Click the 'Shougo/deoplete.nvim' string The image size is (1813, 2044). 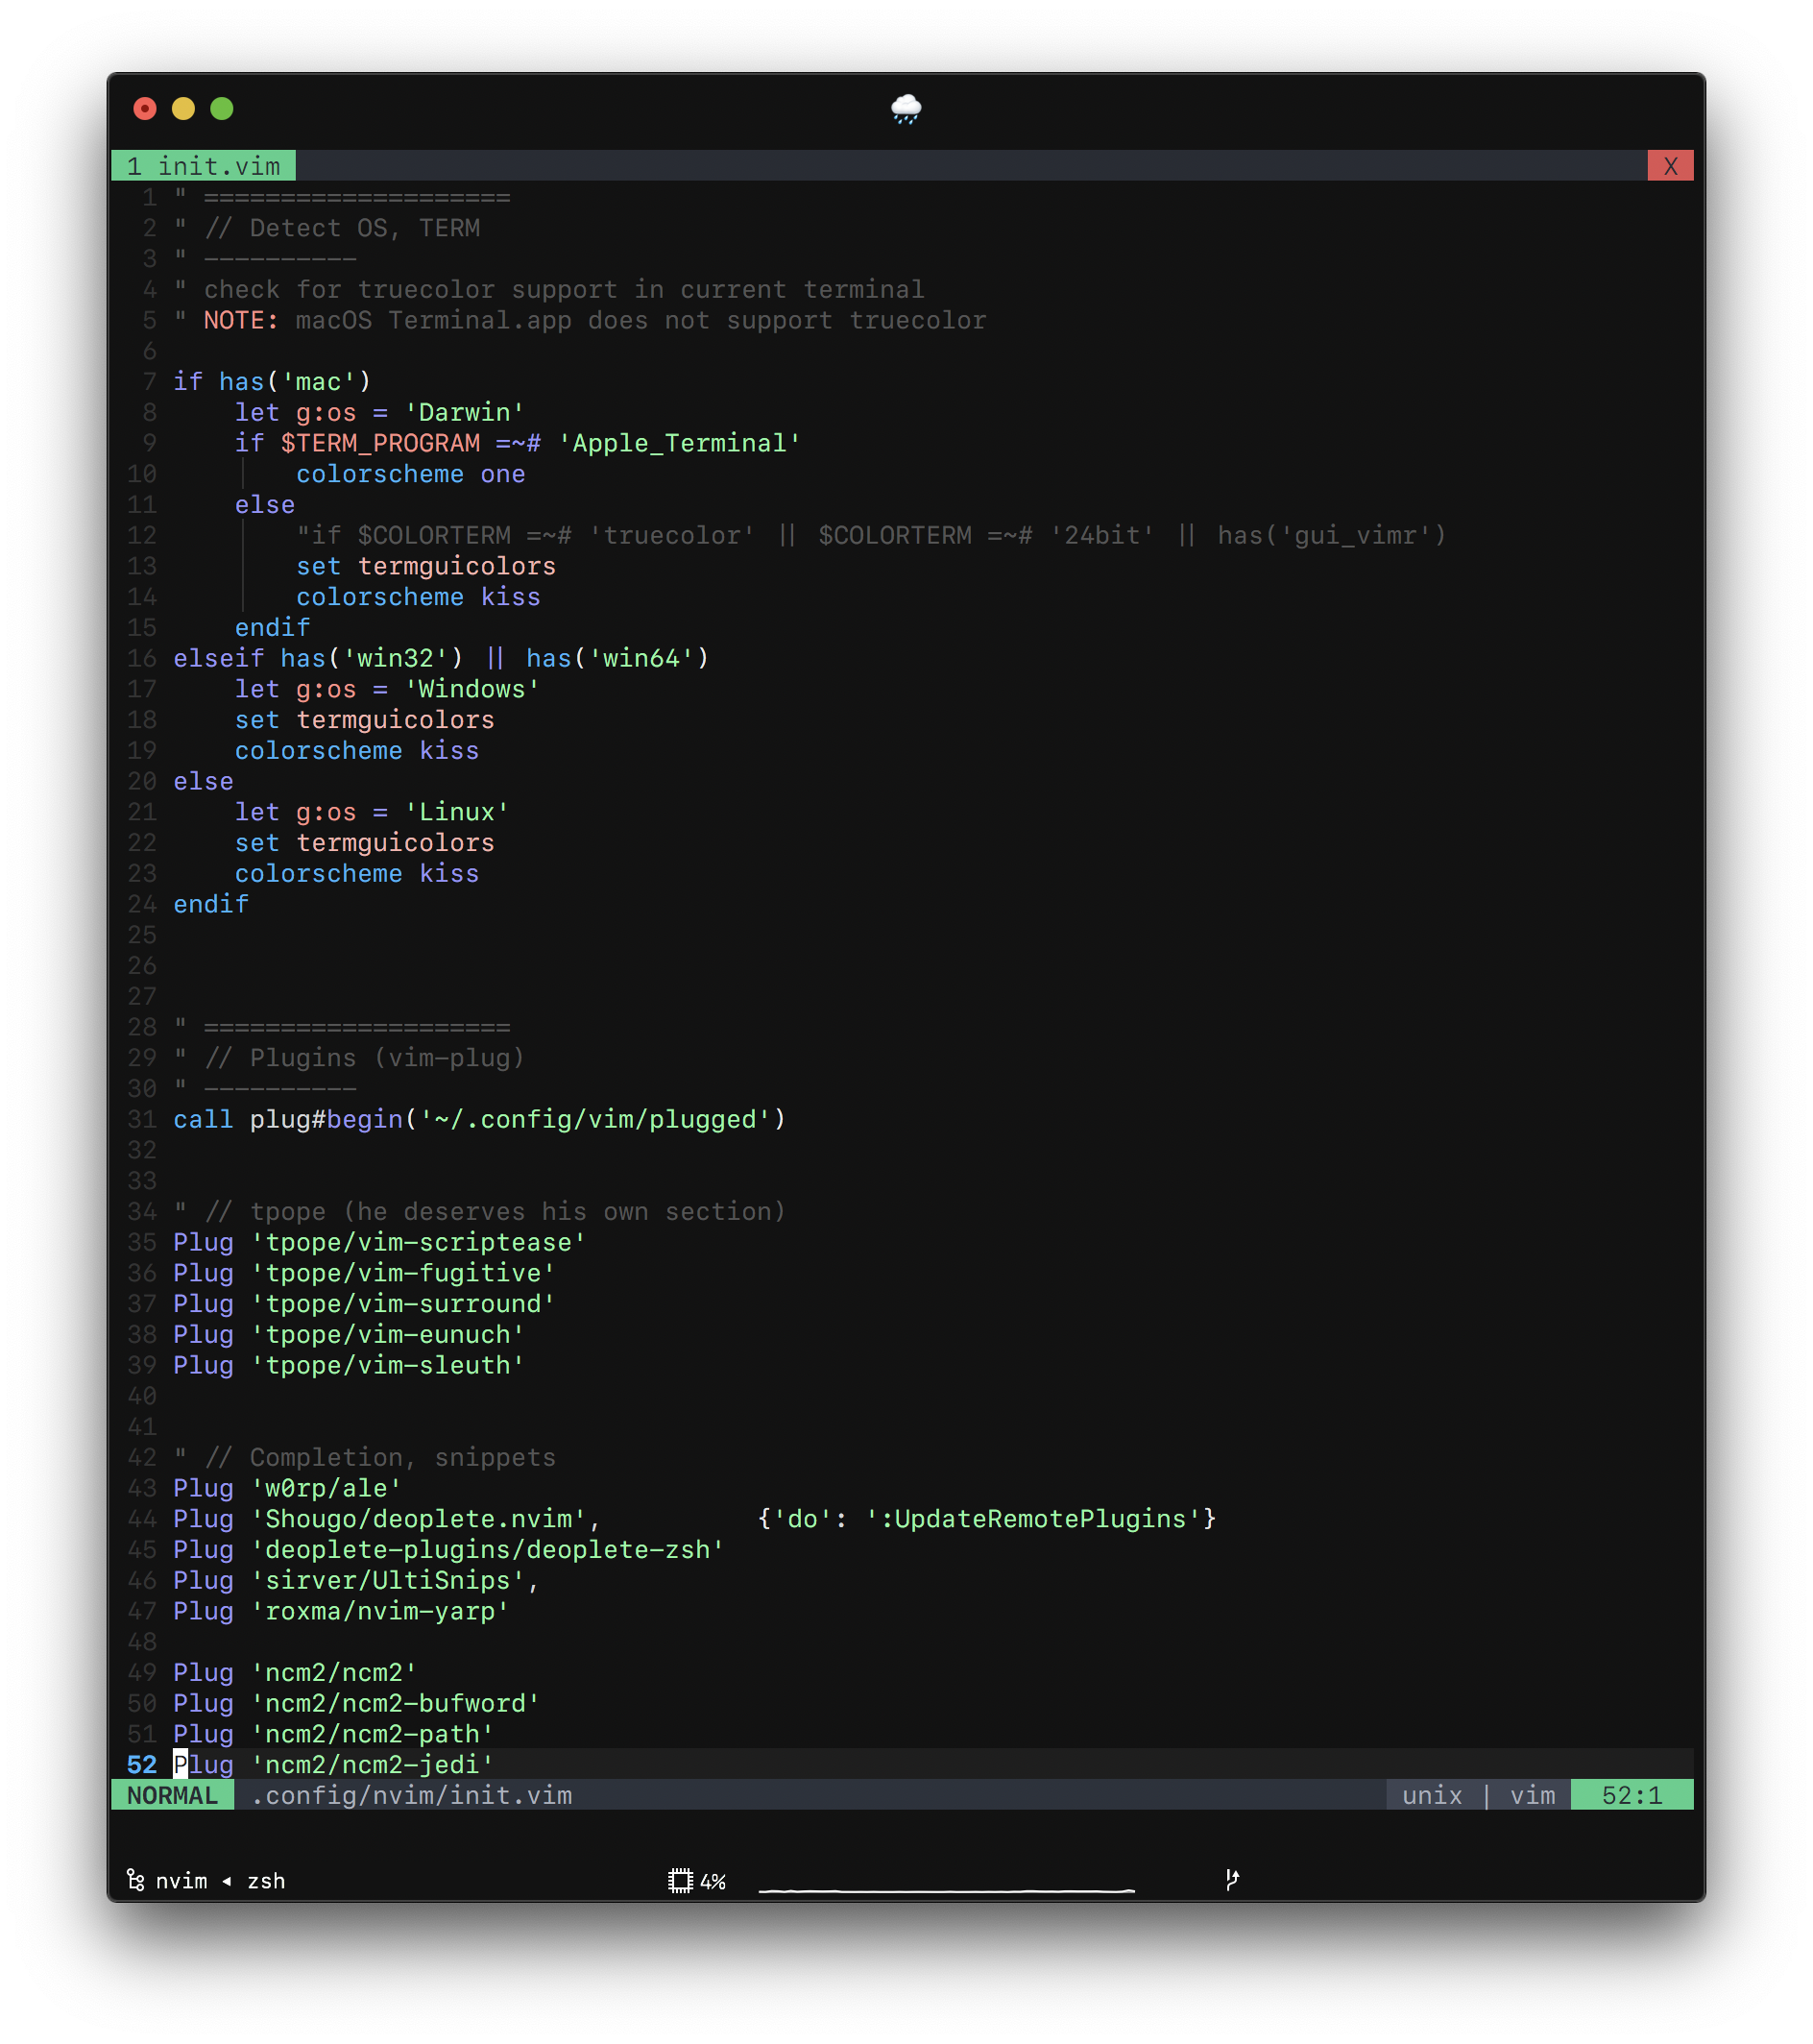(x=418, y=1519)
